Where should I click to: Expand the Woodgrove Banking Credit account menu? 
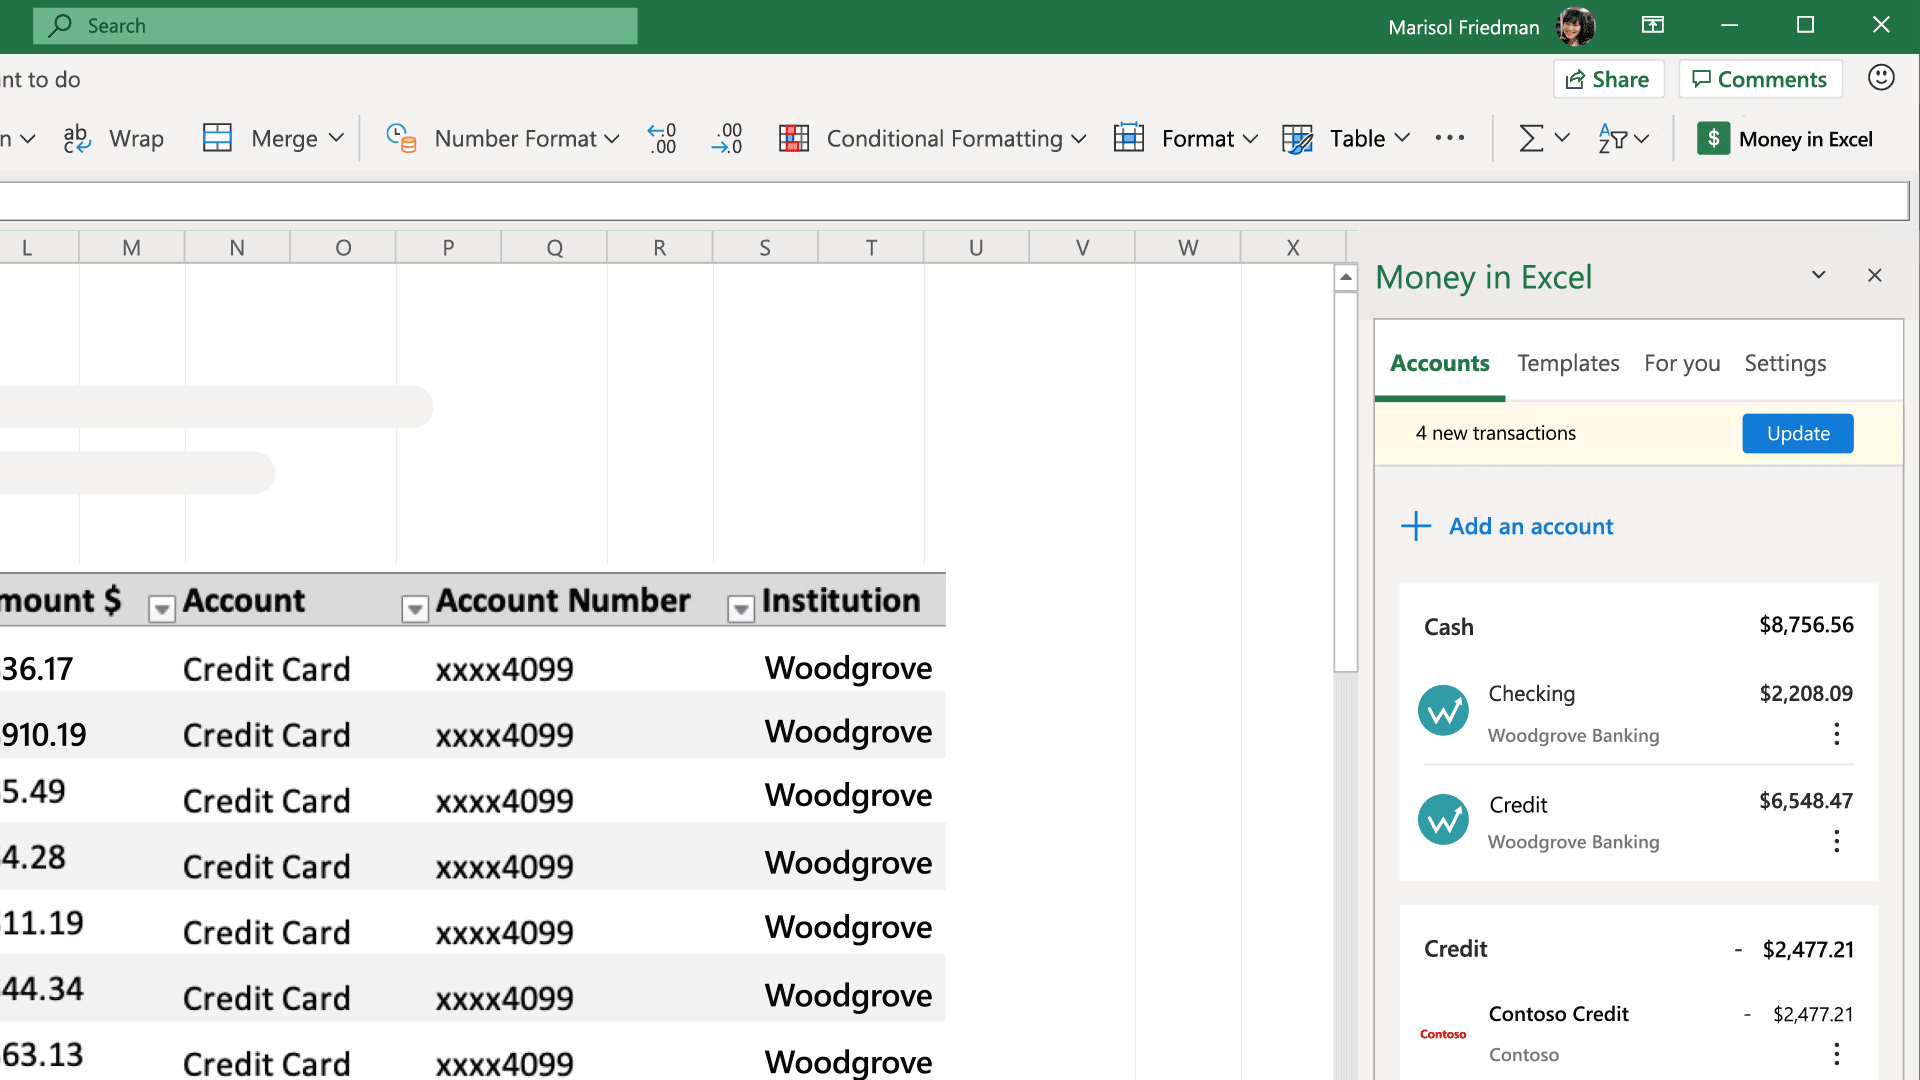click(1836, 841)
